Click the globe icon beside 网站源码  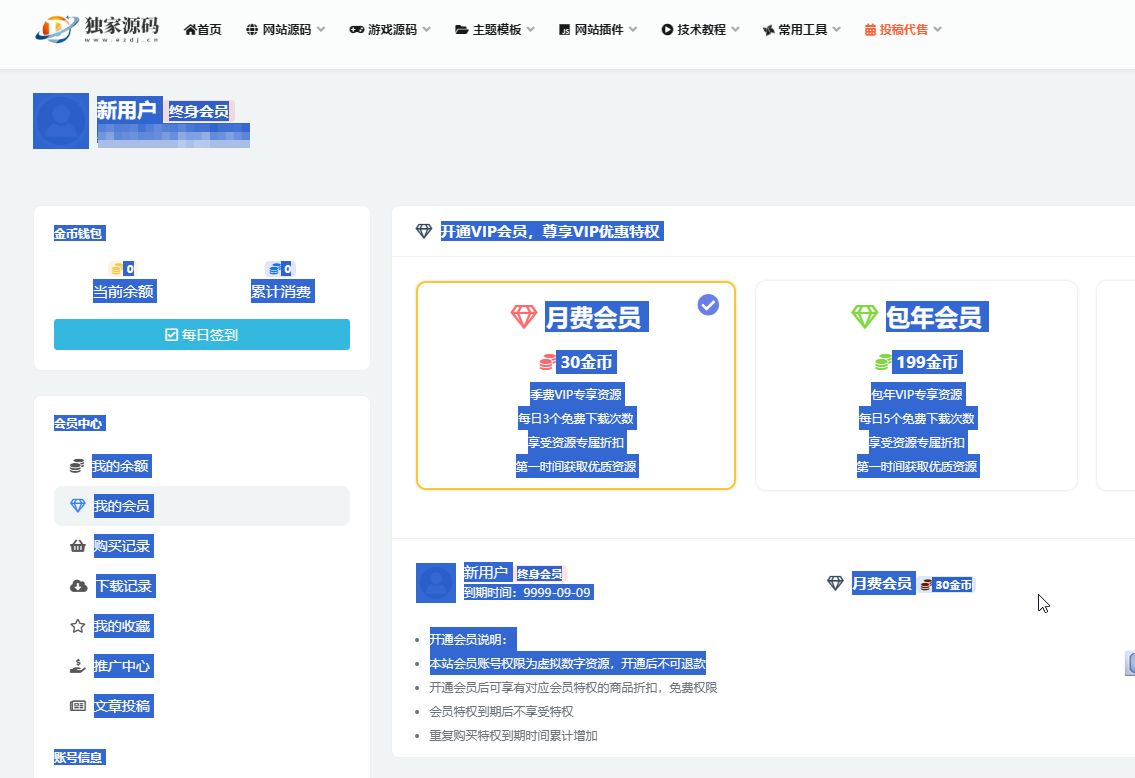252,30
